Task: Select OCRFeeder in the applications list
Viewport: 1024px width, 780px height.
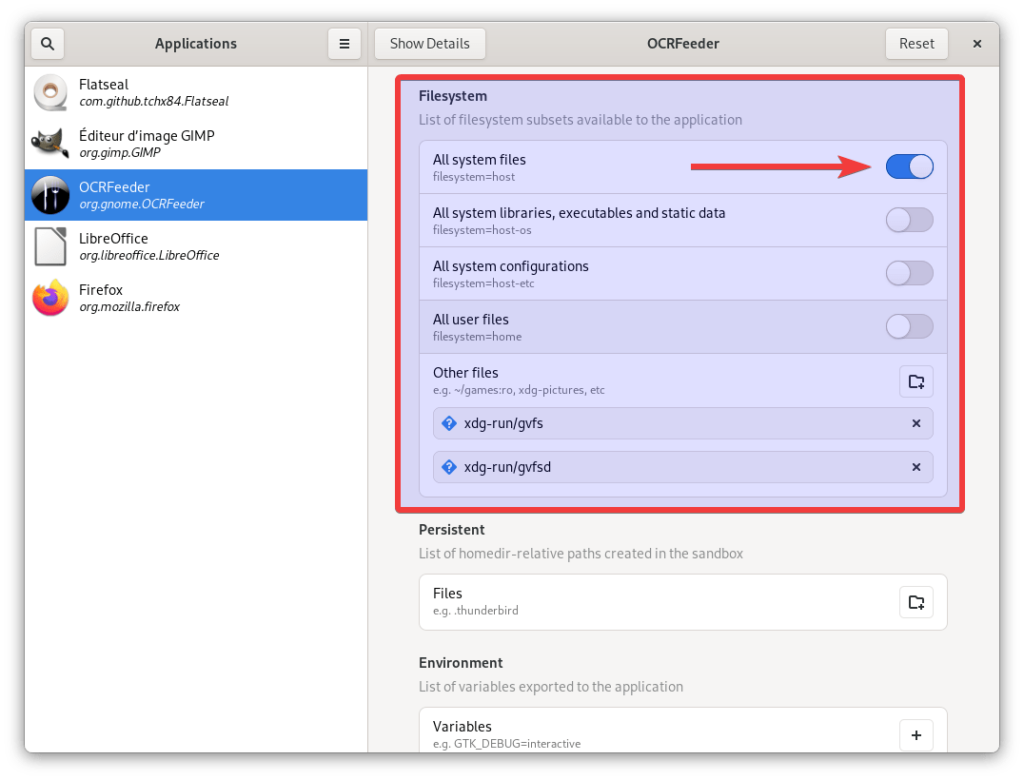Action: 196,195
